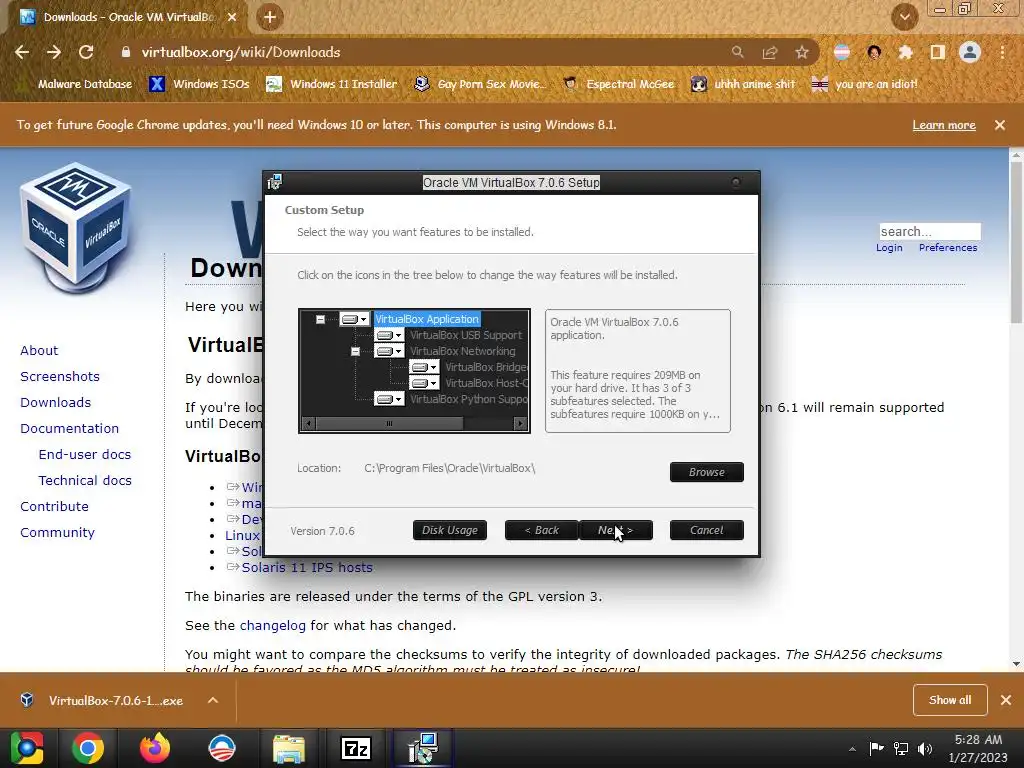The image size is (1024, 768).
Task: Open VirtualBox Networking feature dropdown
Action: pyautogui.click(x=389, y=351)
